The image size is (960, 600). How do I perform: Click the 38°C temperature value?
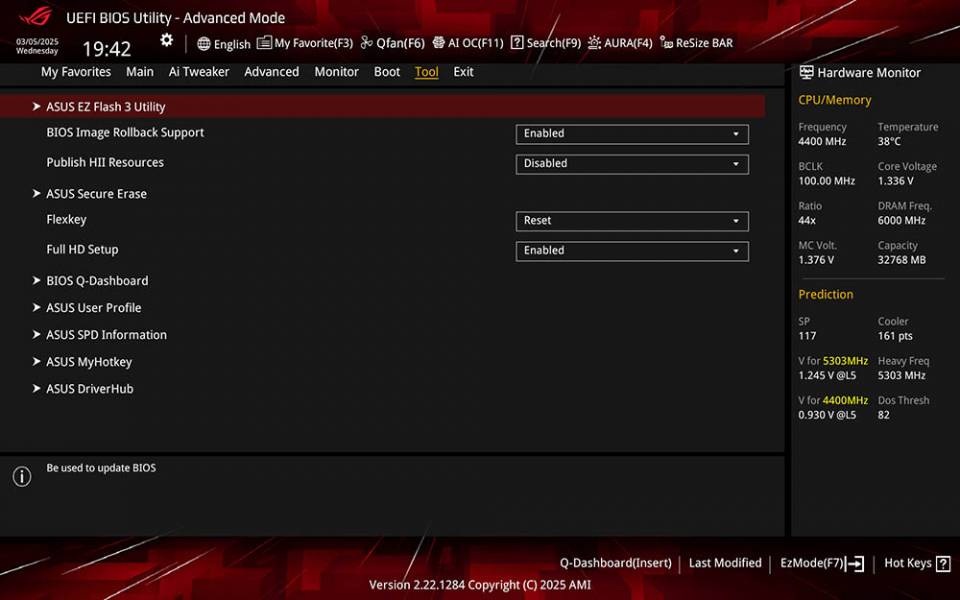click(x=889, y=141)
